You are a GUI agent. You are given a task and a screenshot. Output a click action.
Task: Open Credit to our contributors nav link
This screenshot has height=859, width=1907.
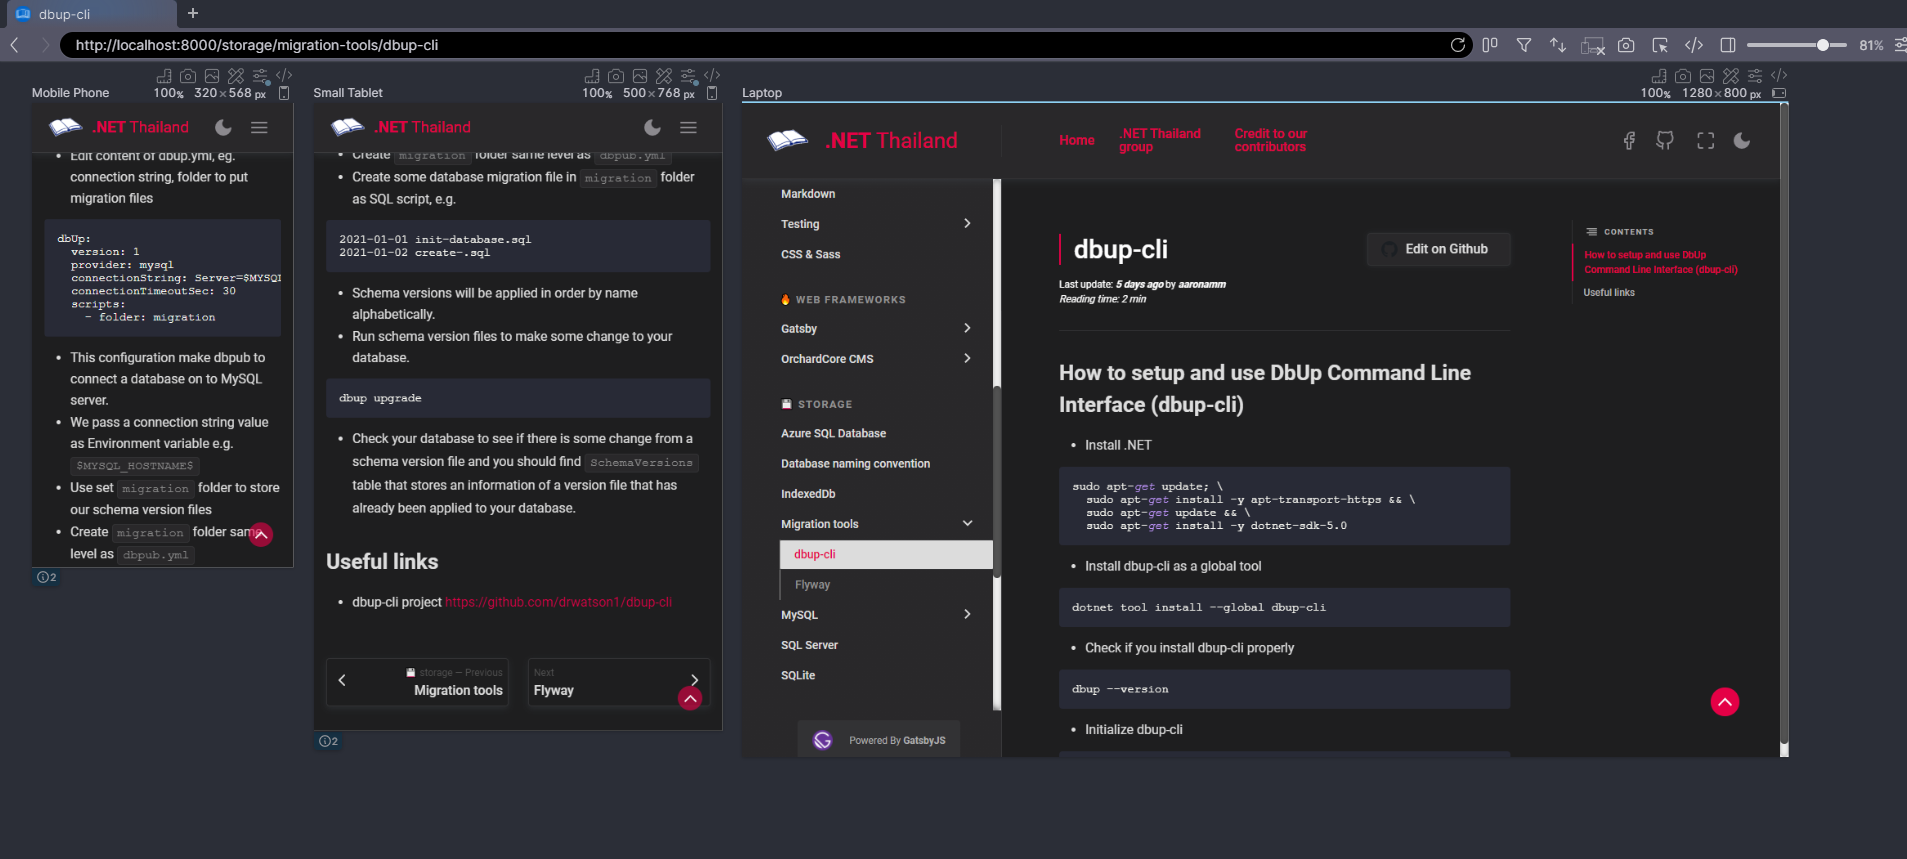click(x=1271, y=140)
